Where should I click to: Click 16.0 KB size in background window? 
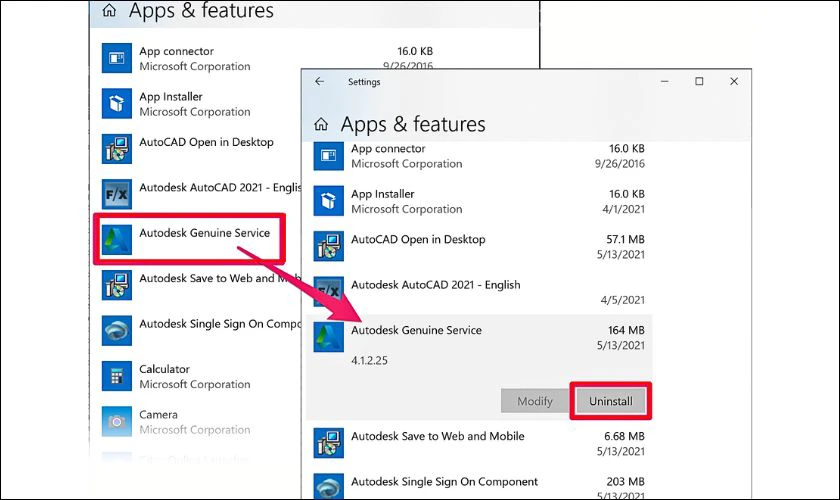pyautogui.click(x=415, y=51)
